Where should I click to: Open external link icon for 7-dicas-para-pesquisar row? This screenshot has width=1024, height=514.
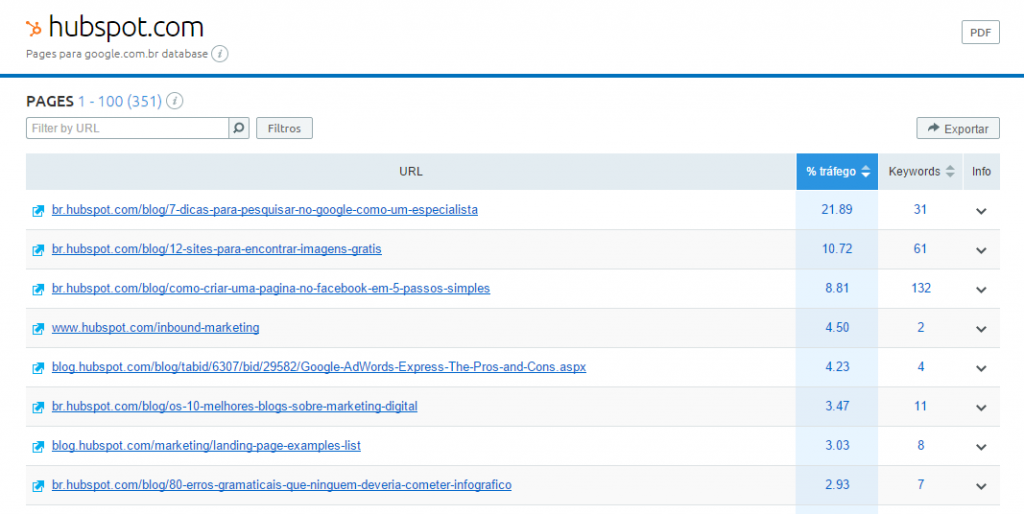coord(38,210)
